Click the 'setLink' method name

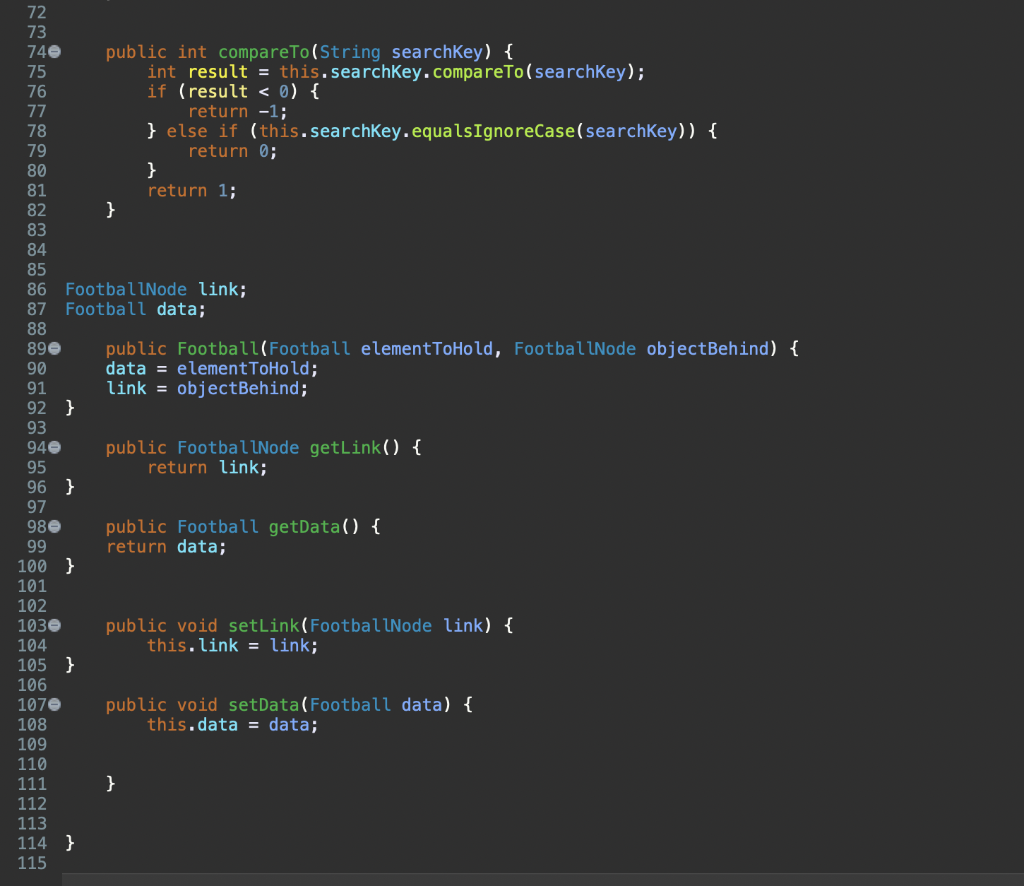[264, 625]
